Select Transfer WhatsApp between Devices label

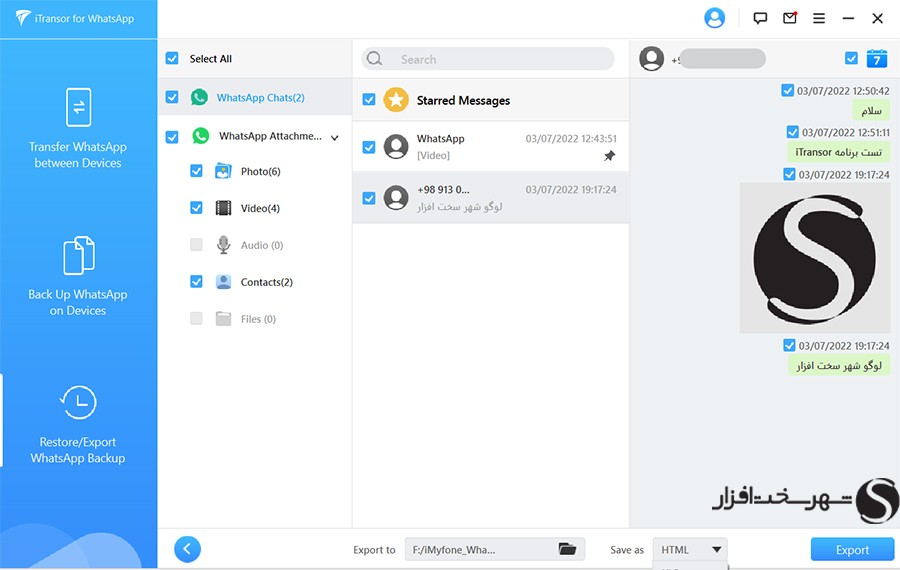click(x=78, y=155)
